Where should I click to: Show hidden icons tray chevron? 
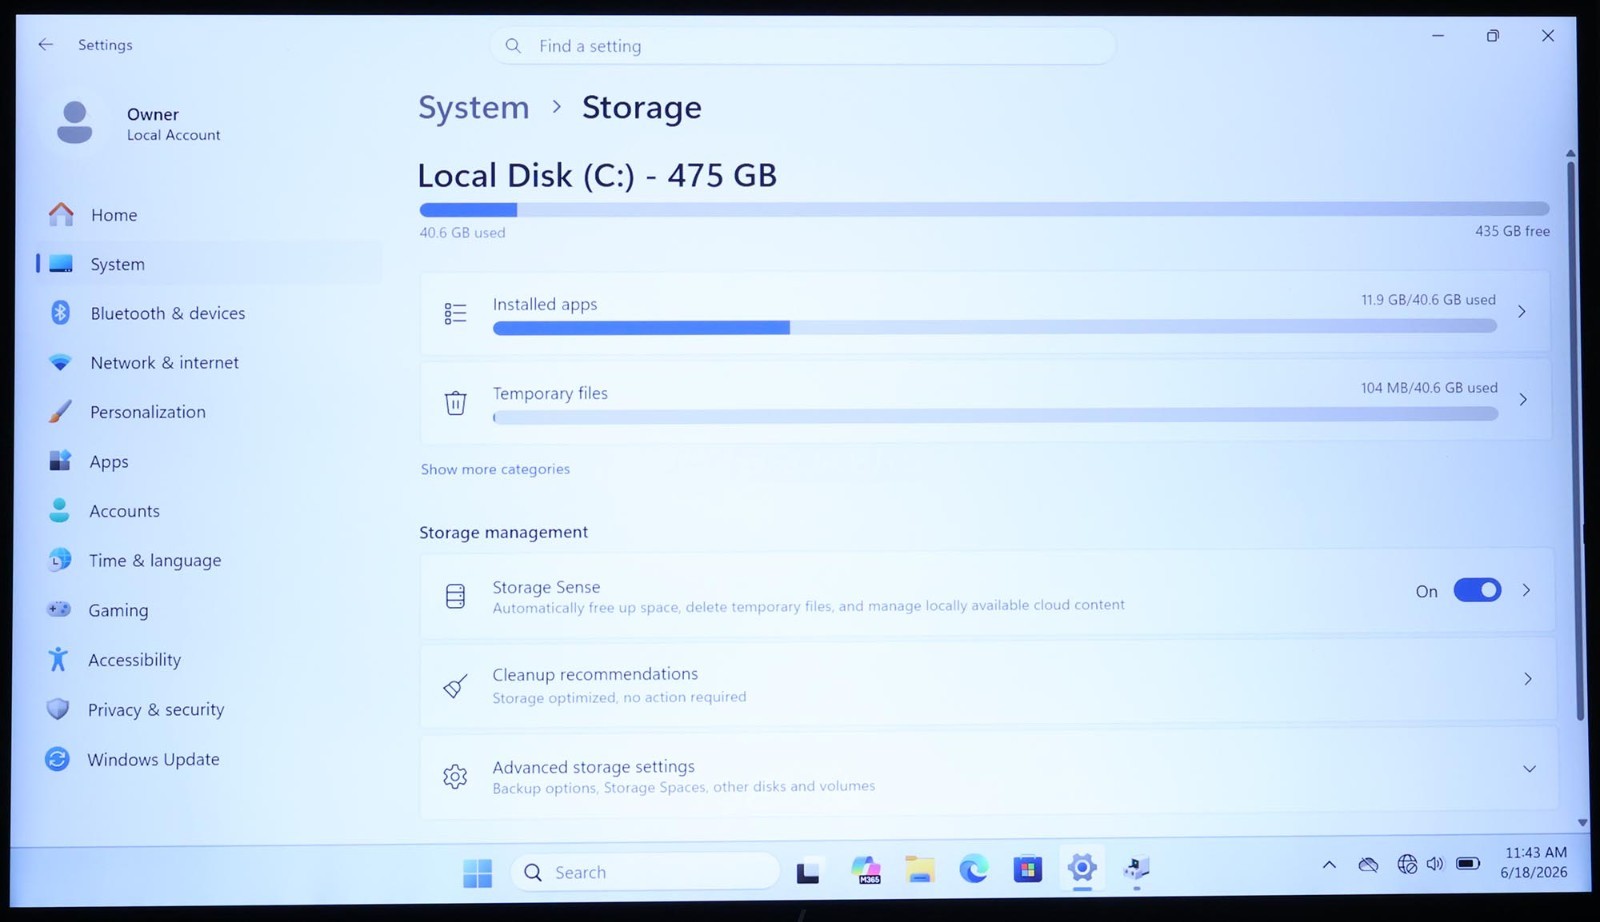click(1329, 865)
